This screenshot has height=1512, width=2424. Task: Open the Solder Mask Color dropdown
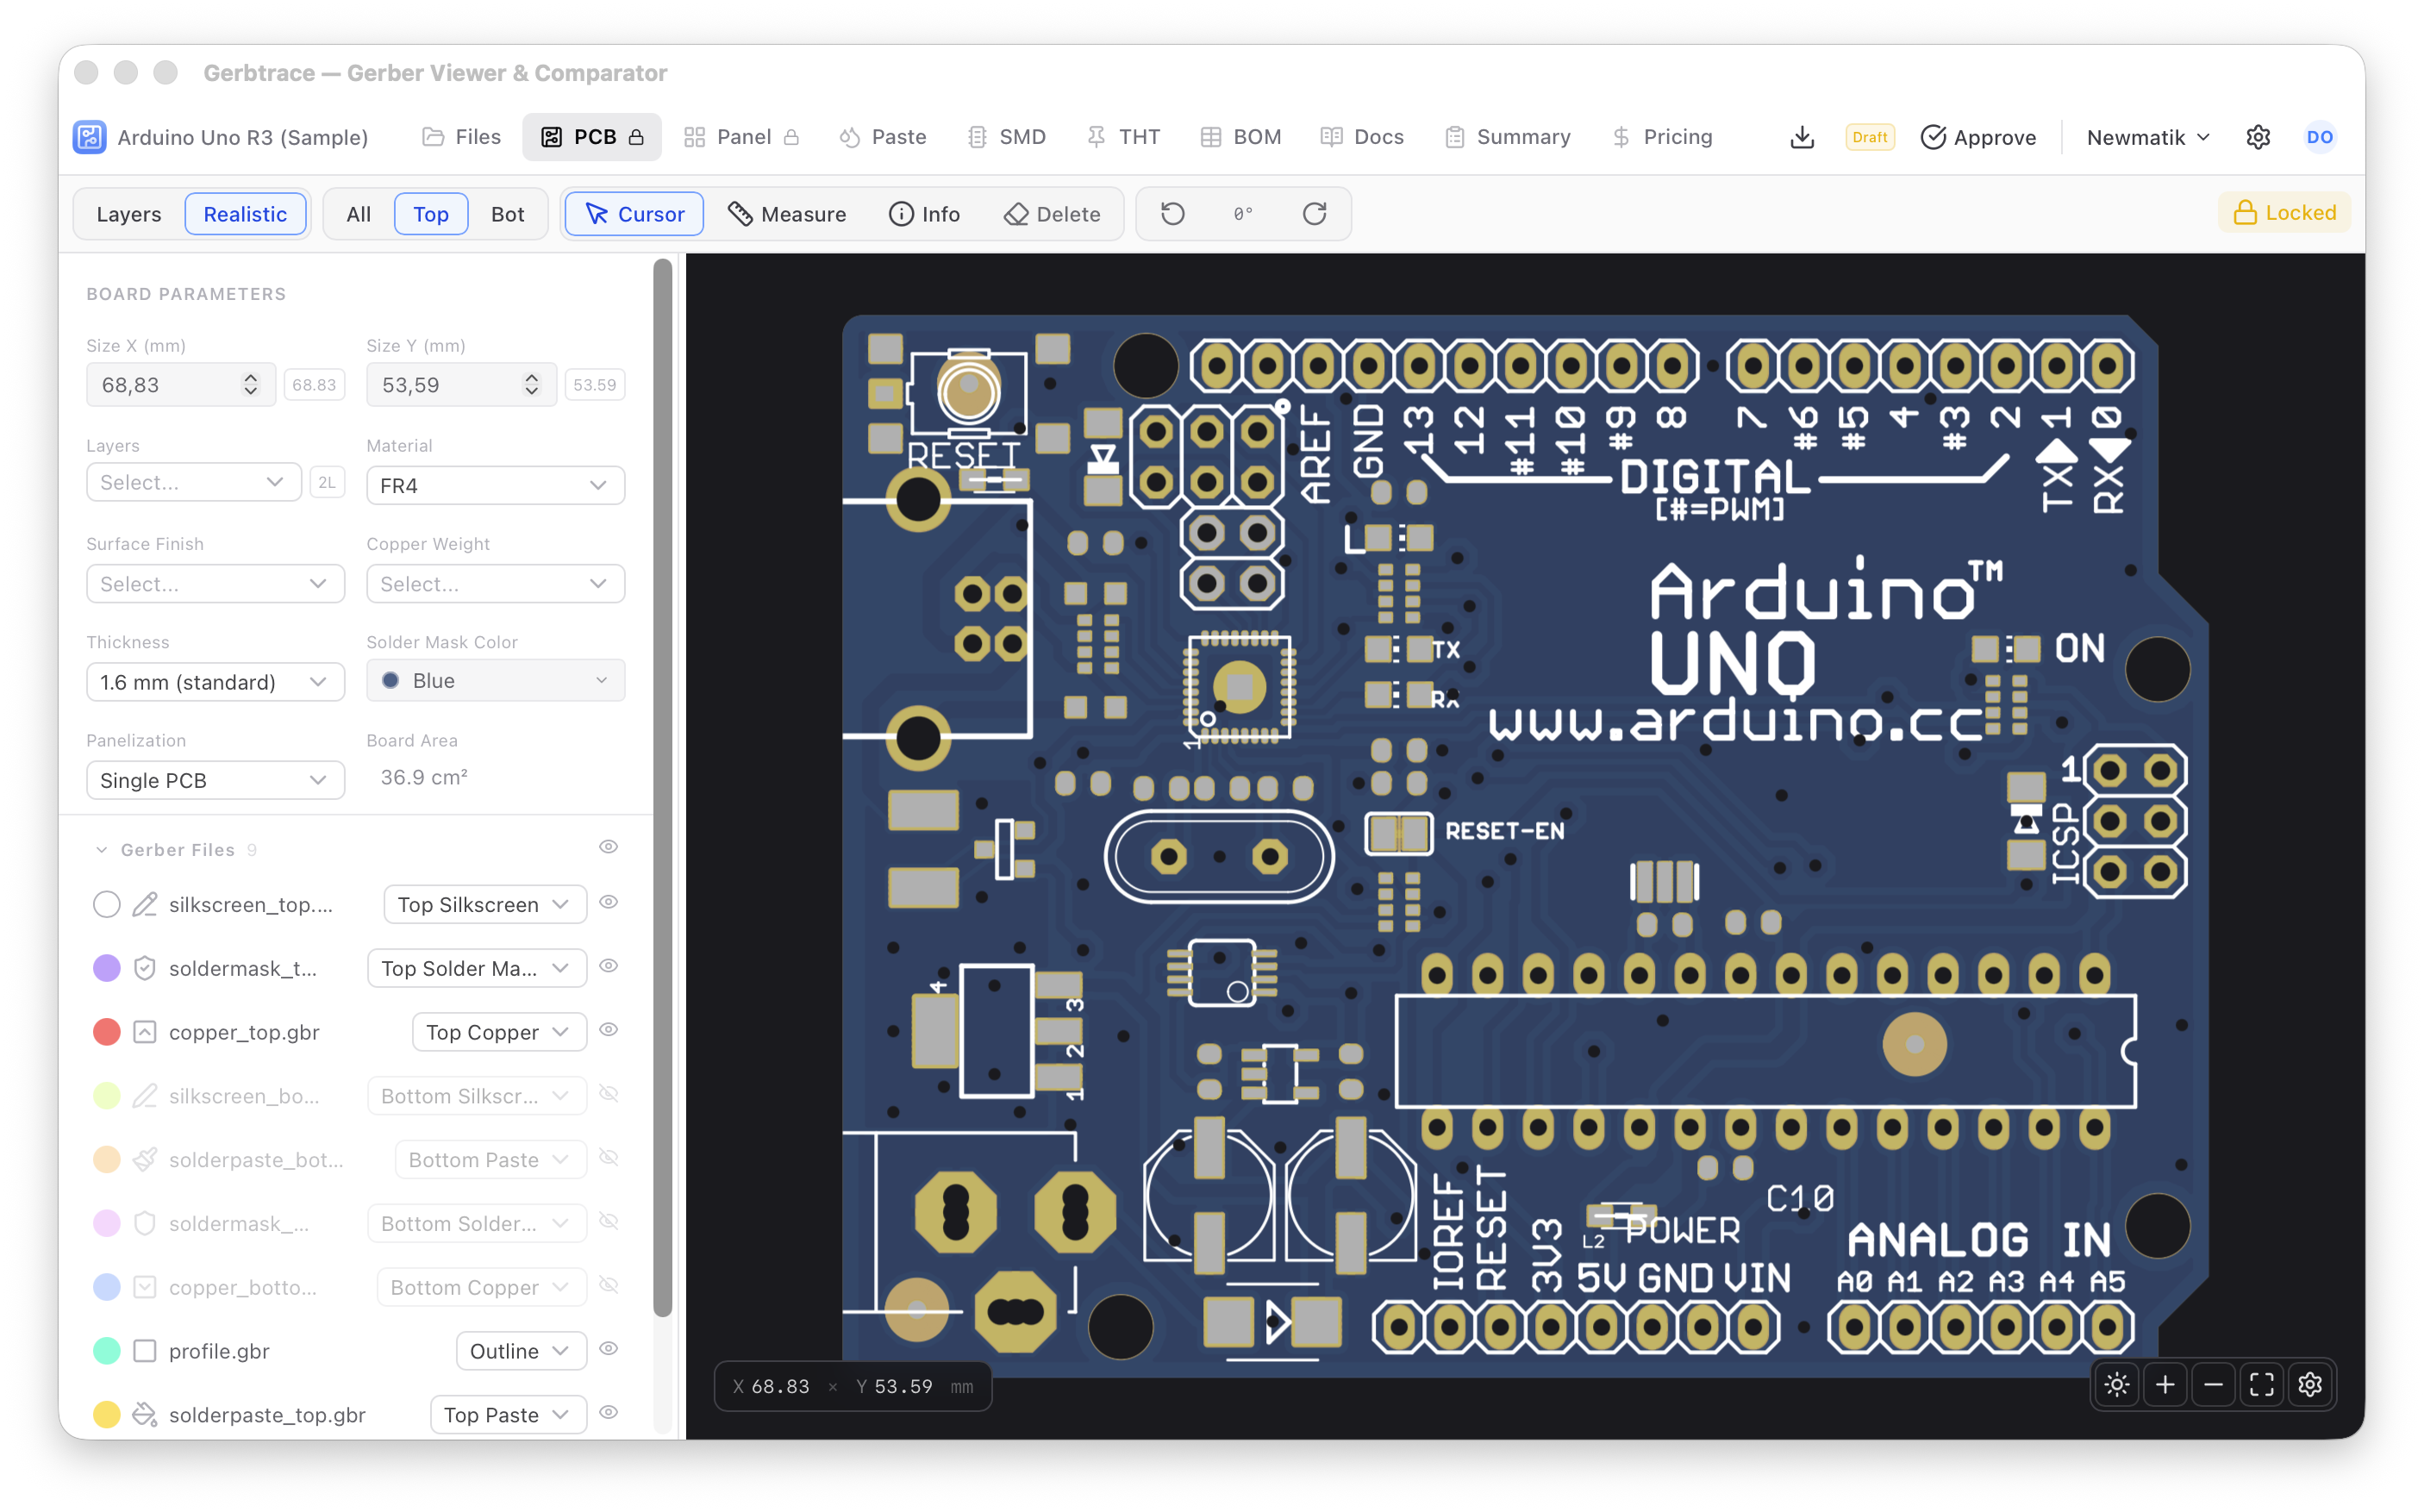pyautogui.click(x=495, y=681)
